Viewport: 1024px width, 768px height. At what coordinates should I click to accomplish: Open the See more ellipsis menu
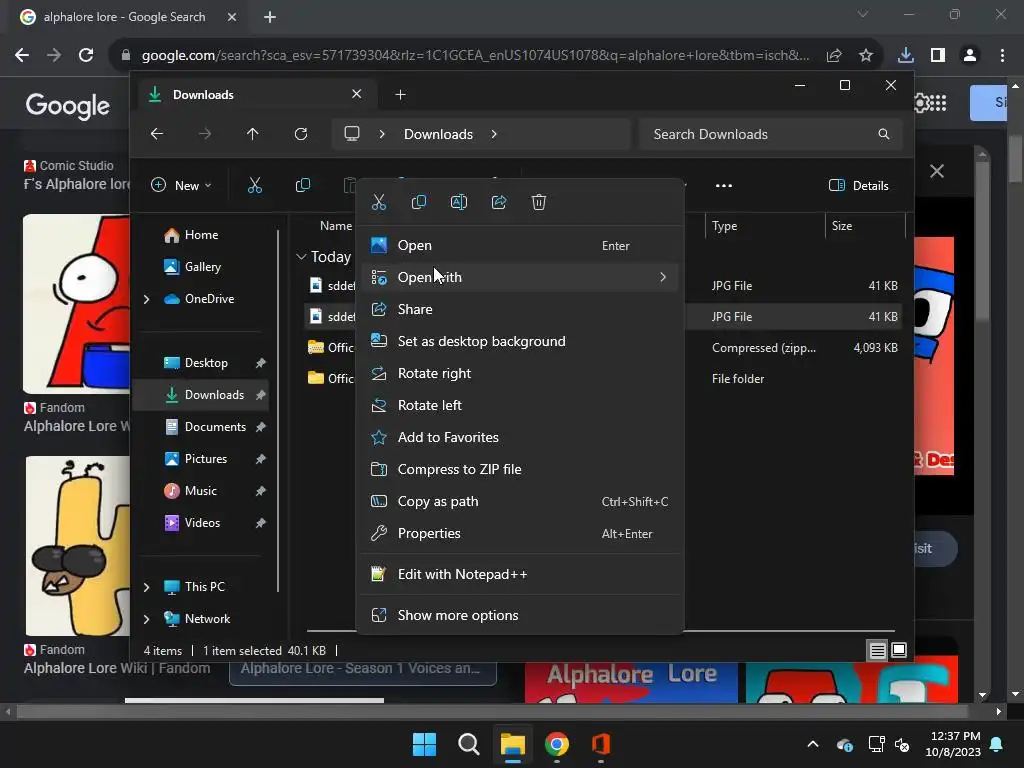tap(724, 185)
